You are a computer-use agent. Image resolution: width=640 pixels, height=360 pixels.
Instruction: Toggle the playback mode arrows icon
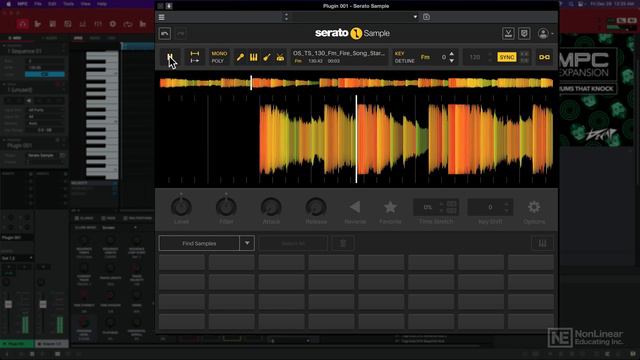[x=195, y=57]
